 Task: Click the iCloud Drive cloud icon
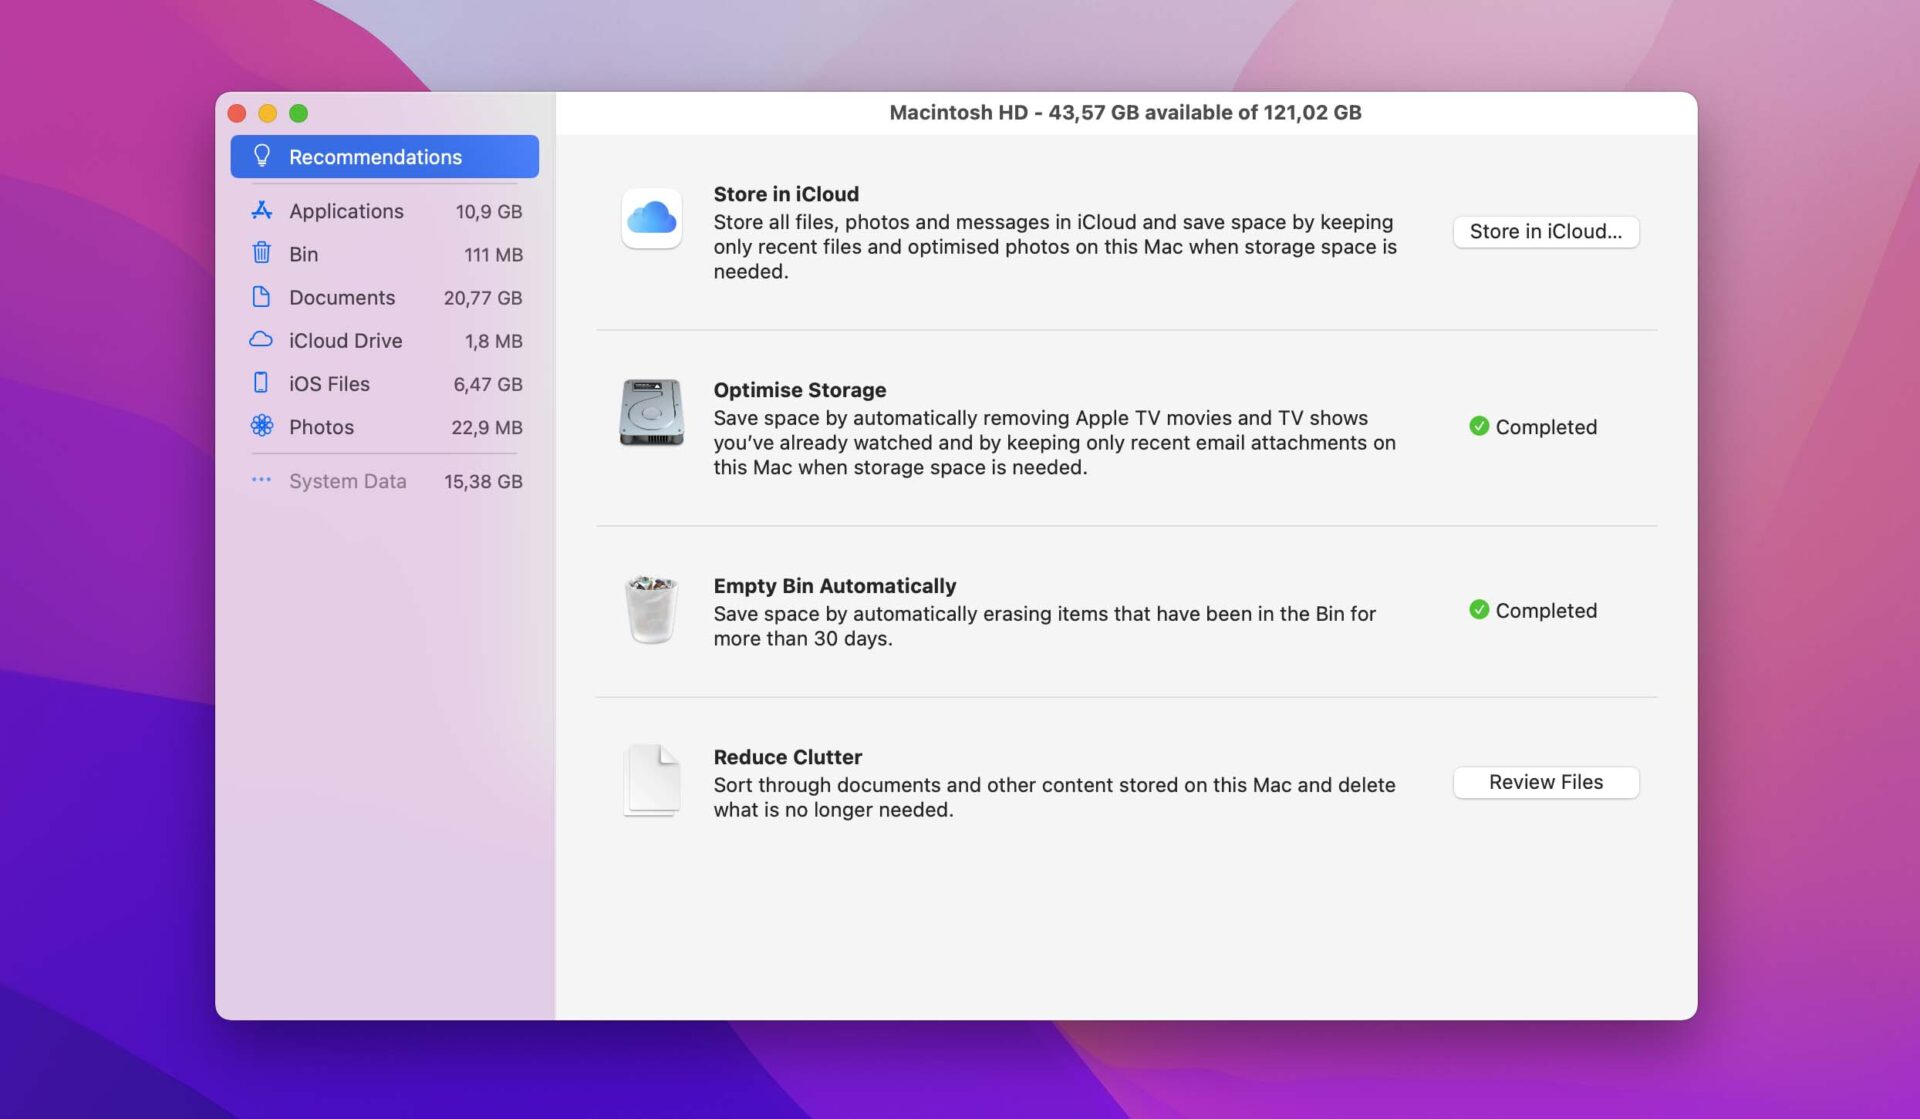coord(261,340)
